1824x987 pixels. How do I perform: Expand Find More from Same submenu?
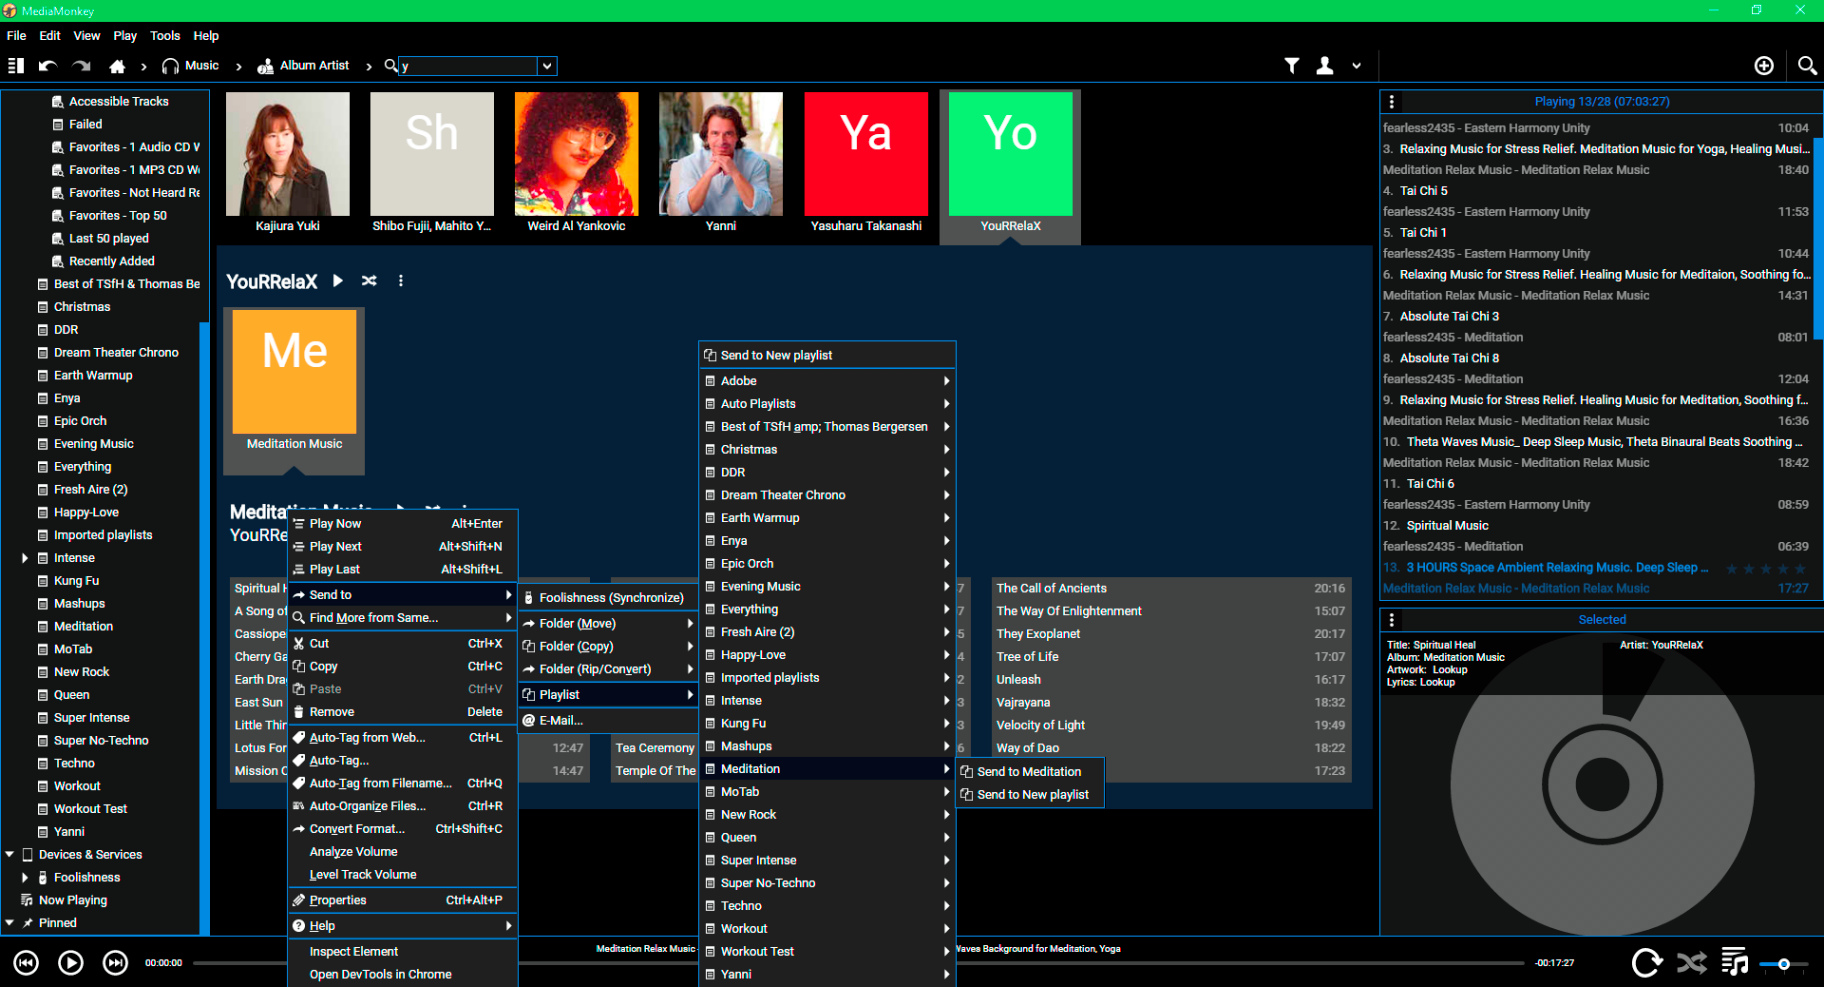[403, 618]
